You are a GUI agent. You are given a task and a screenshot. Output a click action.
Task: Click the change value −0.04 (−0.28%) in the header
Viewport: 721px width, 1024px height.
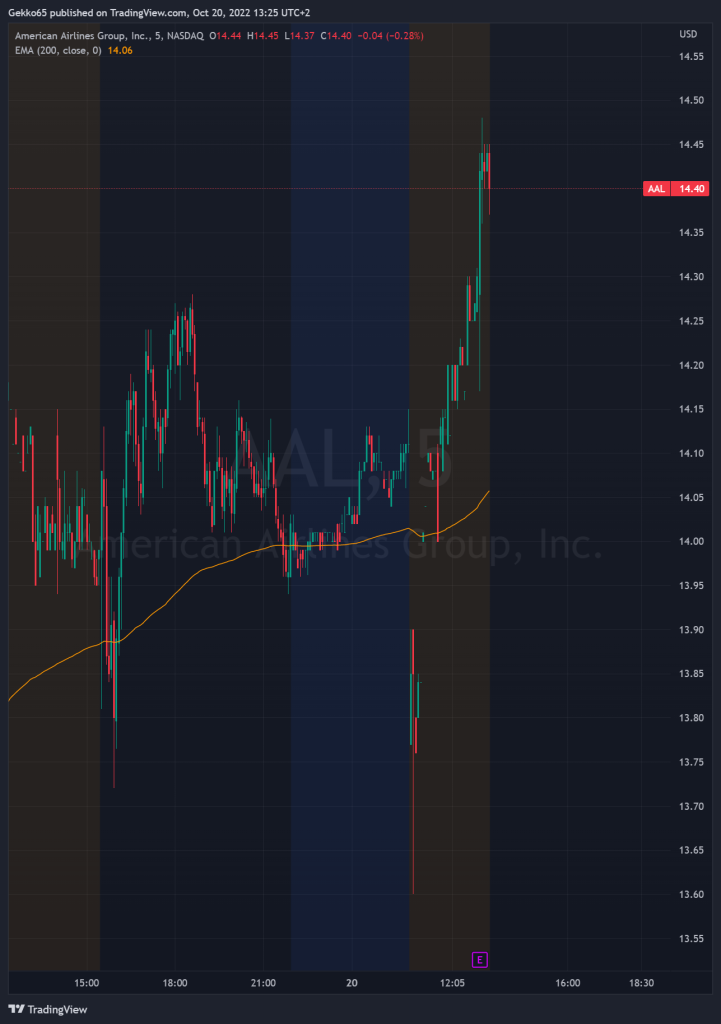391,35
